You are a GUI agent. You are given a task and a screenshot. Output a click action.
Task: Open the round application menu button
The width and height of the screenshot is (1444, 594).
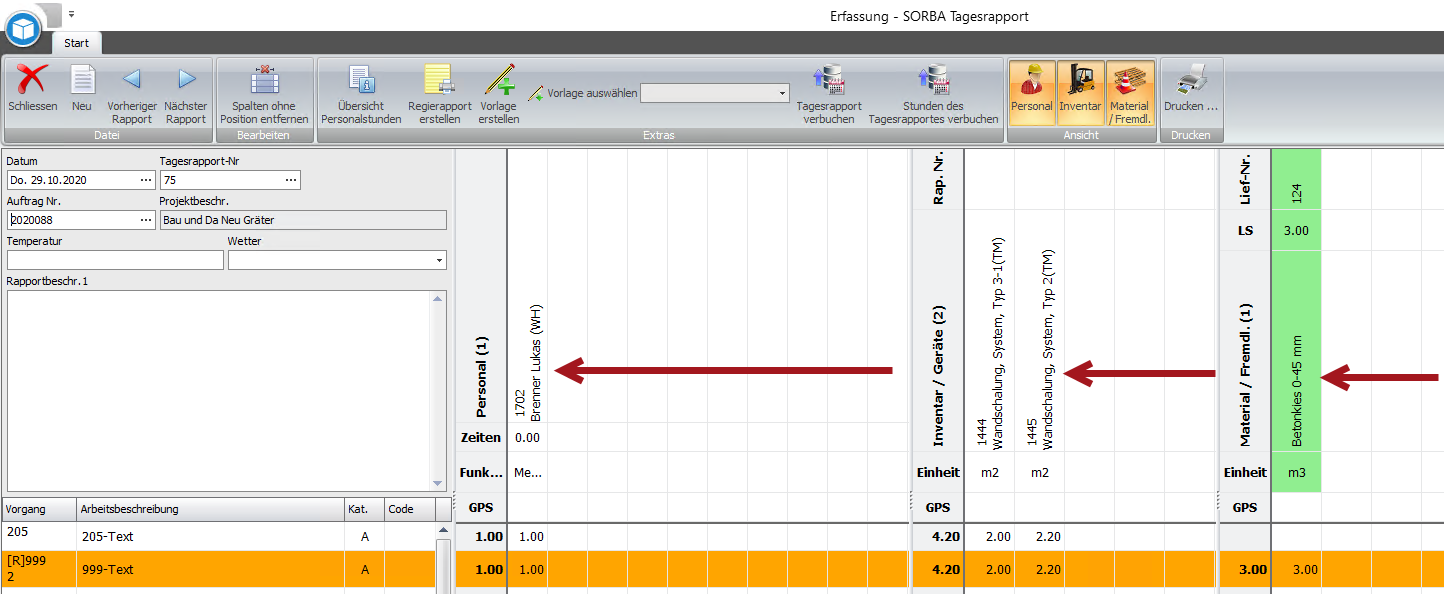[x=23, y=27]
